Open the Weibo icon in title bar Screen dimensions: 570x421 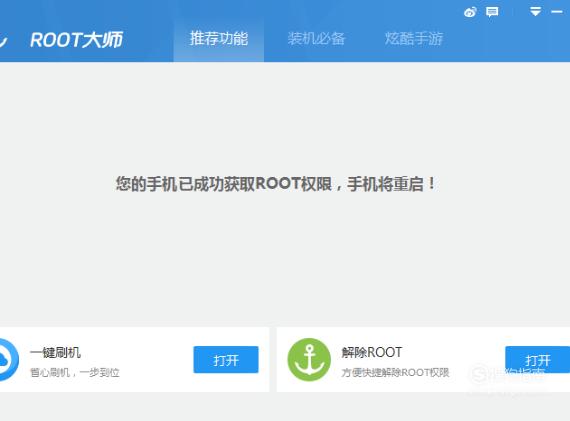pos(470,12)
